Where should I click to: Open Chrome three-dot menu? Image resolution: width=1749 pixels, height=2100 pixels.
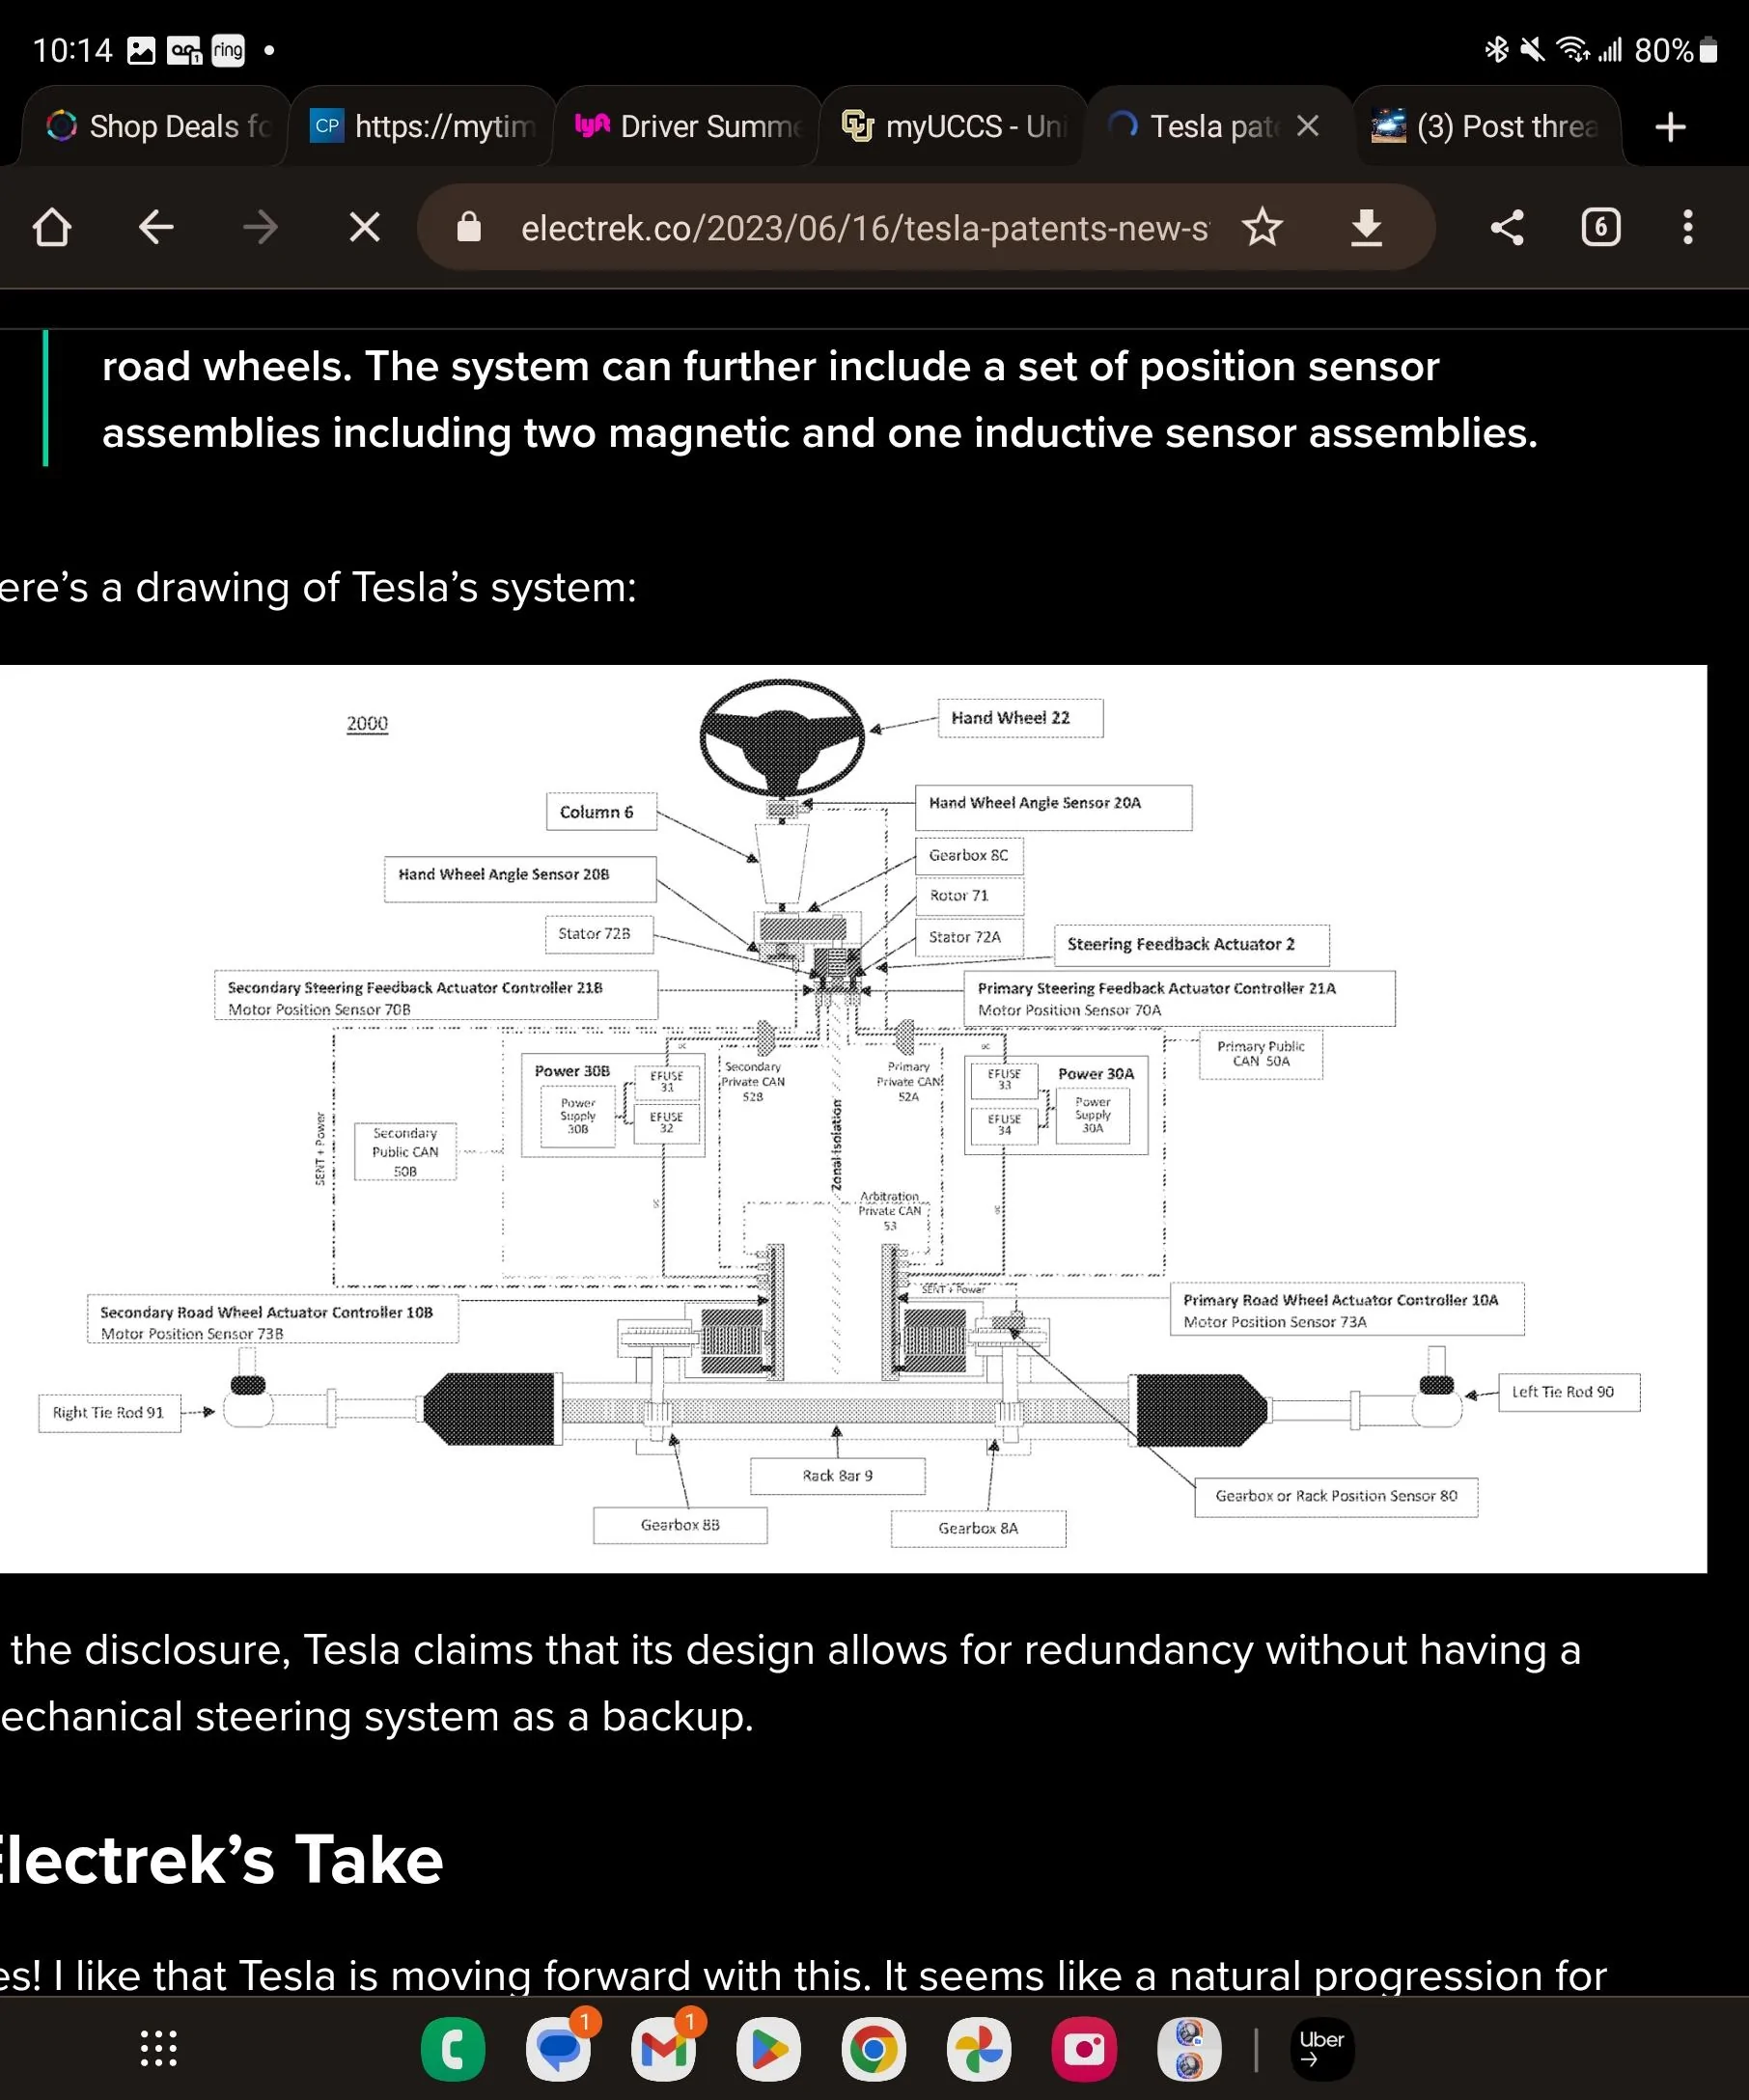[x=1688, y=228]
